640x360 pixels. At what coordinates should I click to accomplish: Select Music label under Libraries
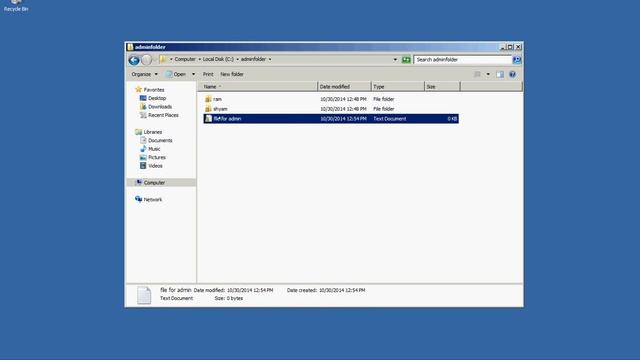(154, 149)
